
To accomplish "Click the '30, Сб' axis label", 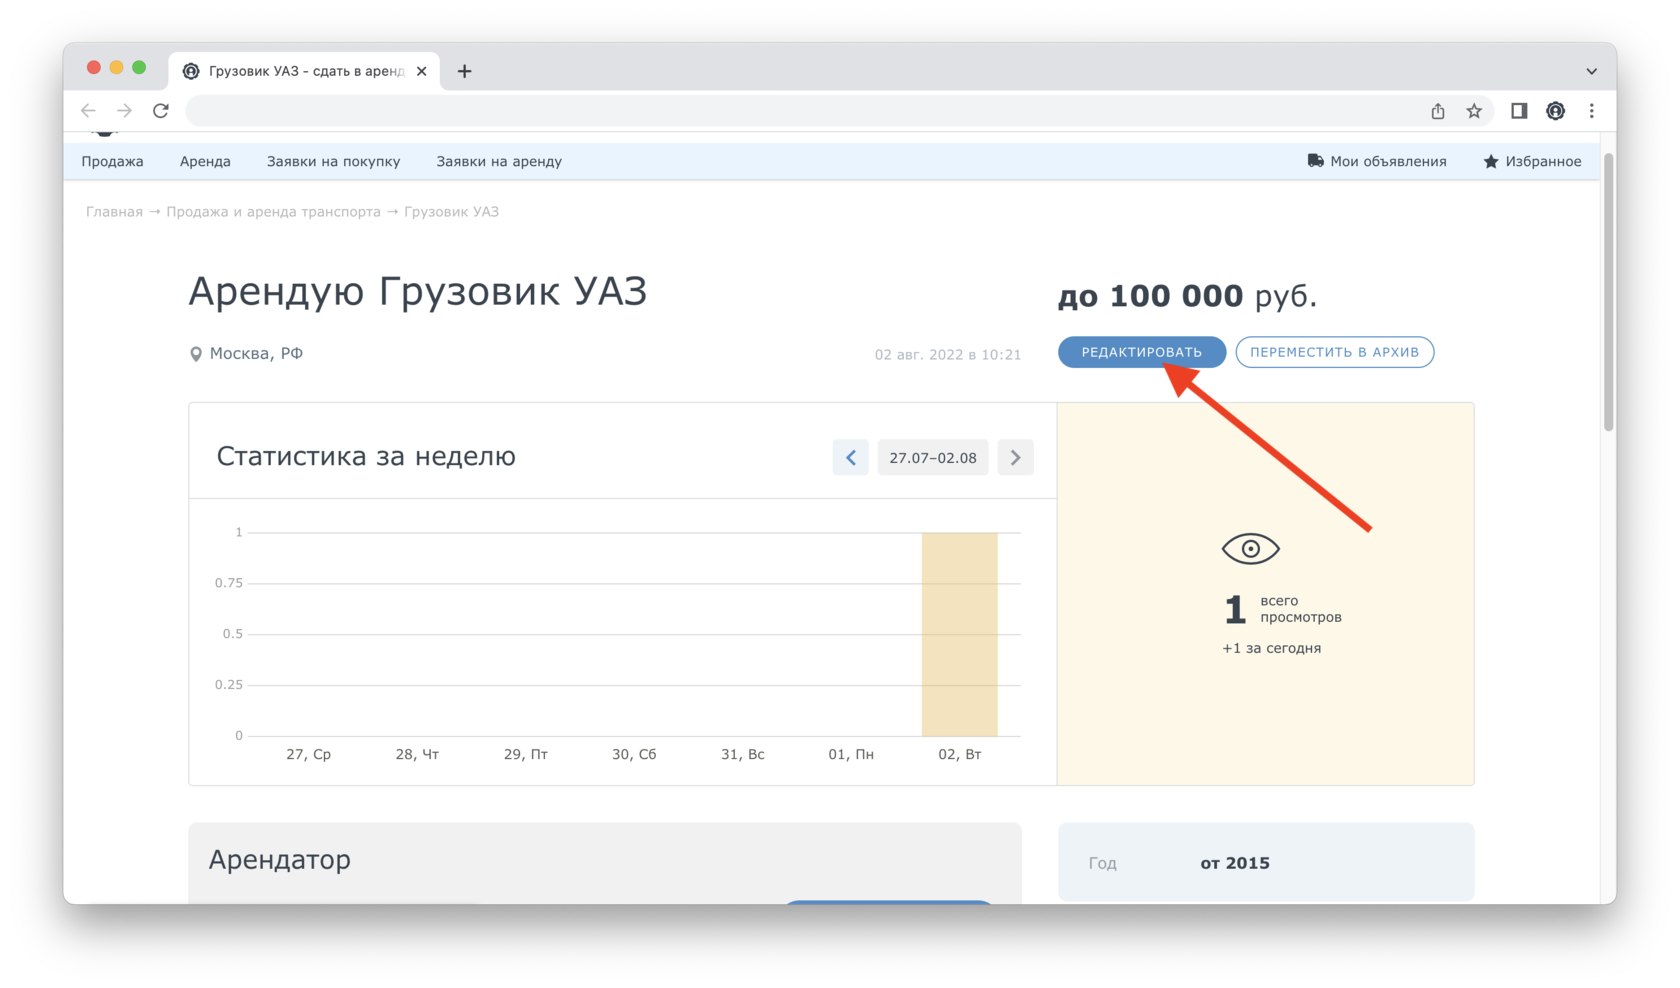I will [x=634, y=755].
